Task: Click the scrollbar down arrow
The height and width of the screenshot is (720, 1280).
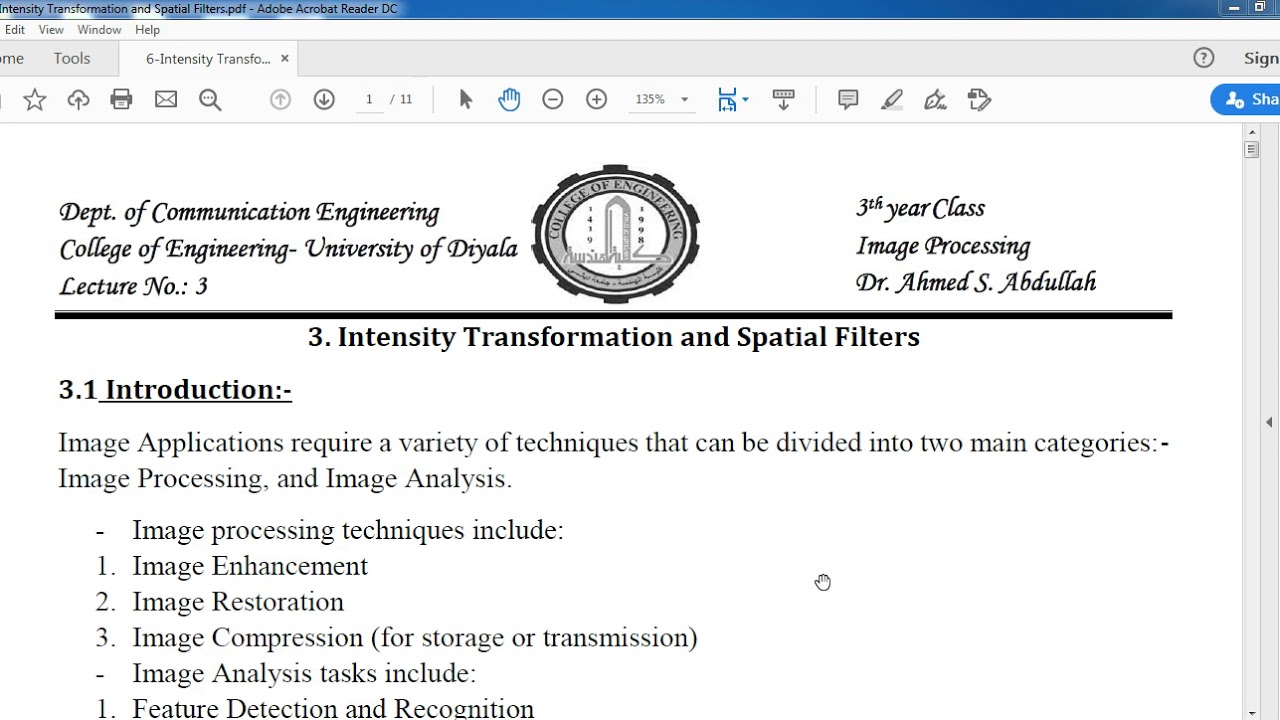Action: [x=1252, y=713]
